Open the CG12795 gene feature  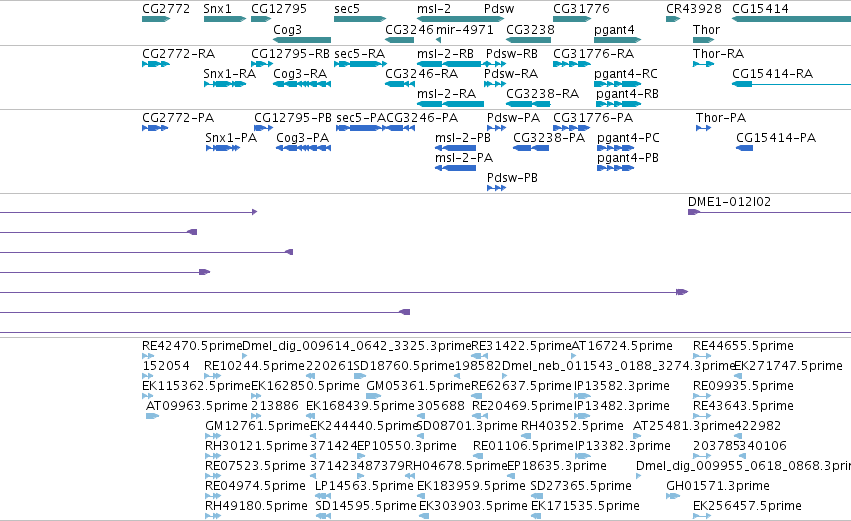pos(261,19)
